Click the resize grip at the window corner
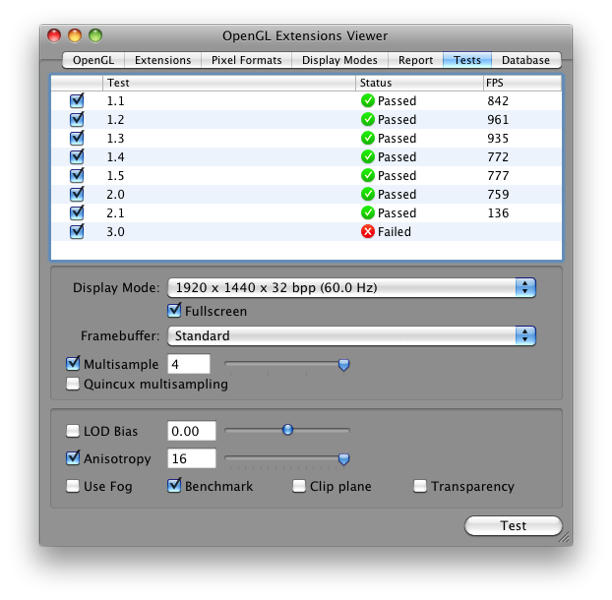The image size is (612, 600). [565, 538]
